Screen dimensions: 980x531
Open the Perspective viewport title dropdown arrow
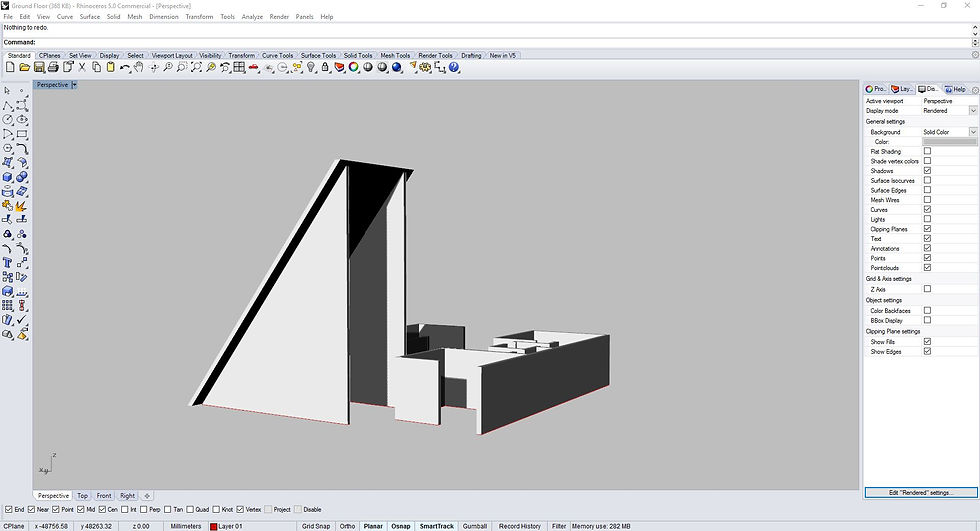click(x=74, y=84)
